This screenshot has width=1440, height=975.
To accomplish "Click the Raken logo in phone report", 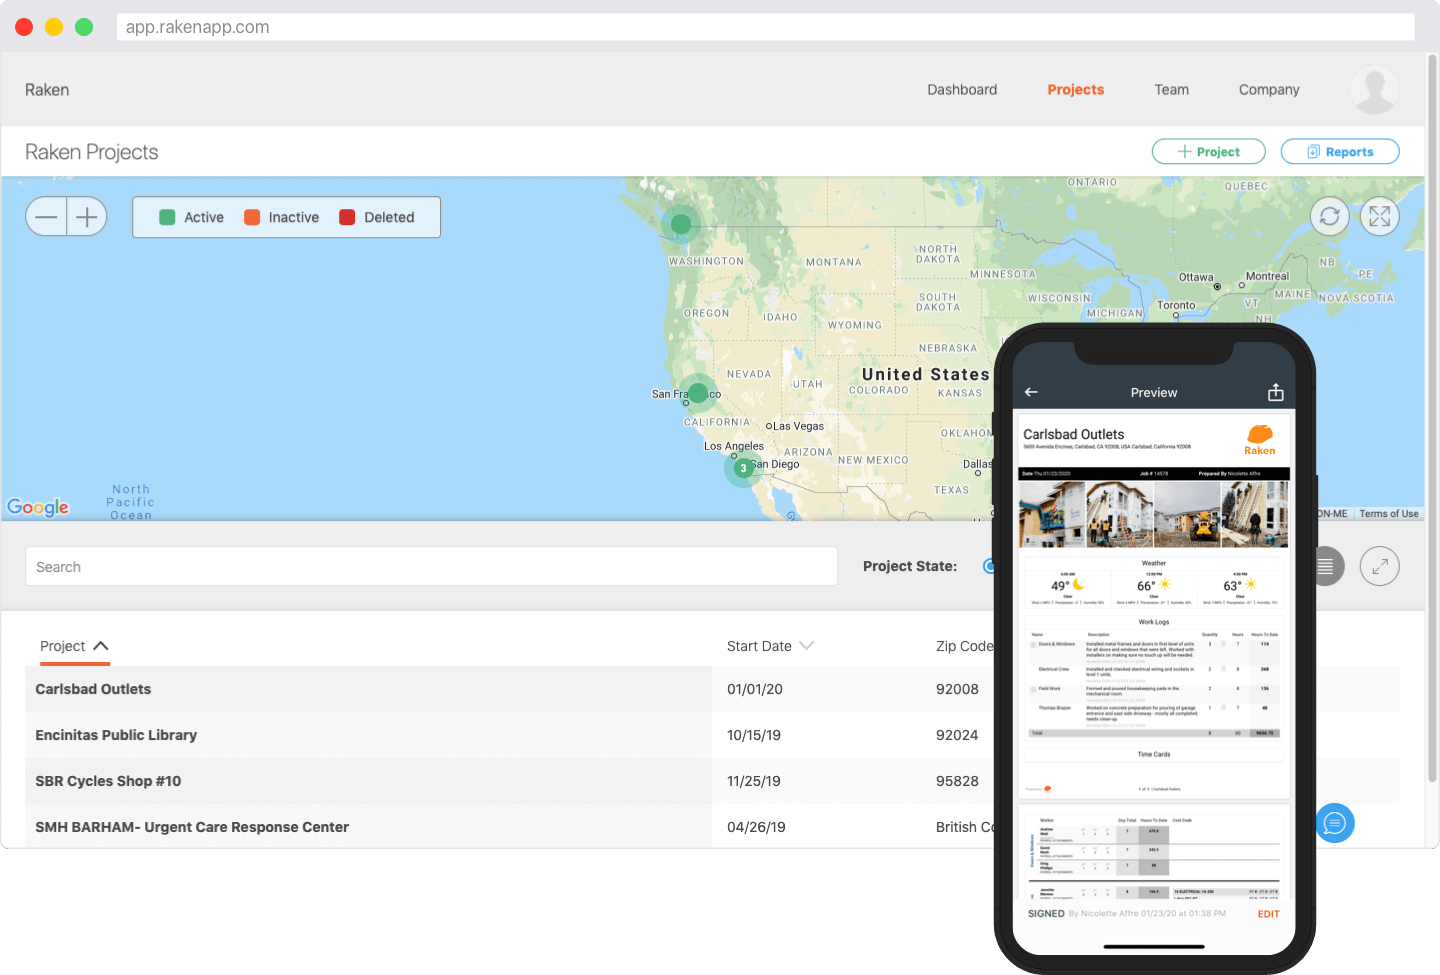I will (x=1259, y=439).
